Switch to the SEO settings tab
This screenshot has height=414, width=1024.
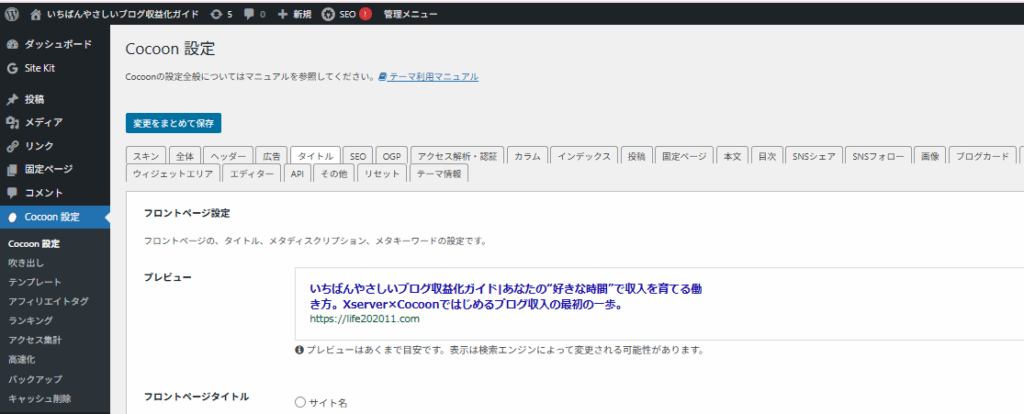click(x=358, y=156)
